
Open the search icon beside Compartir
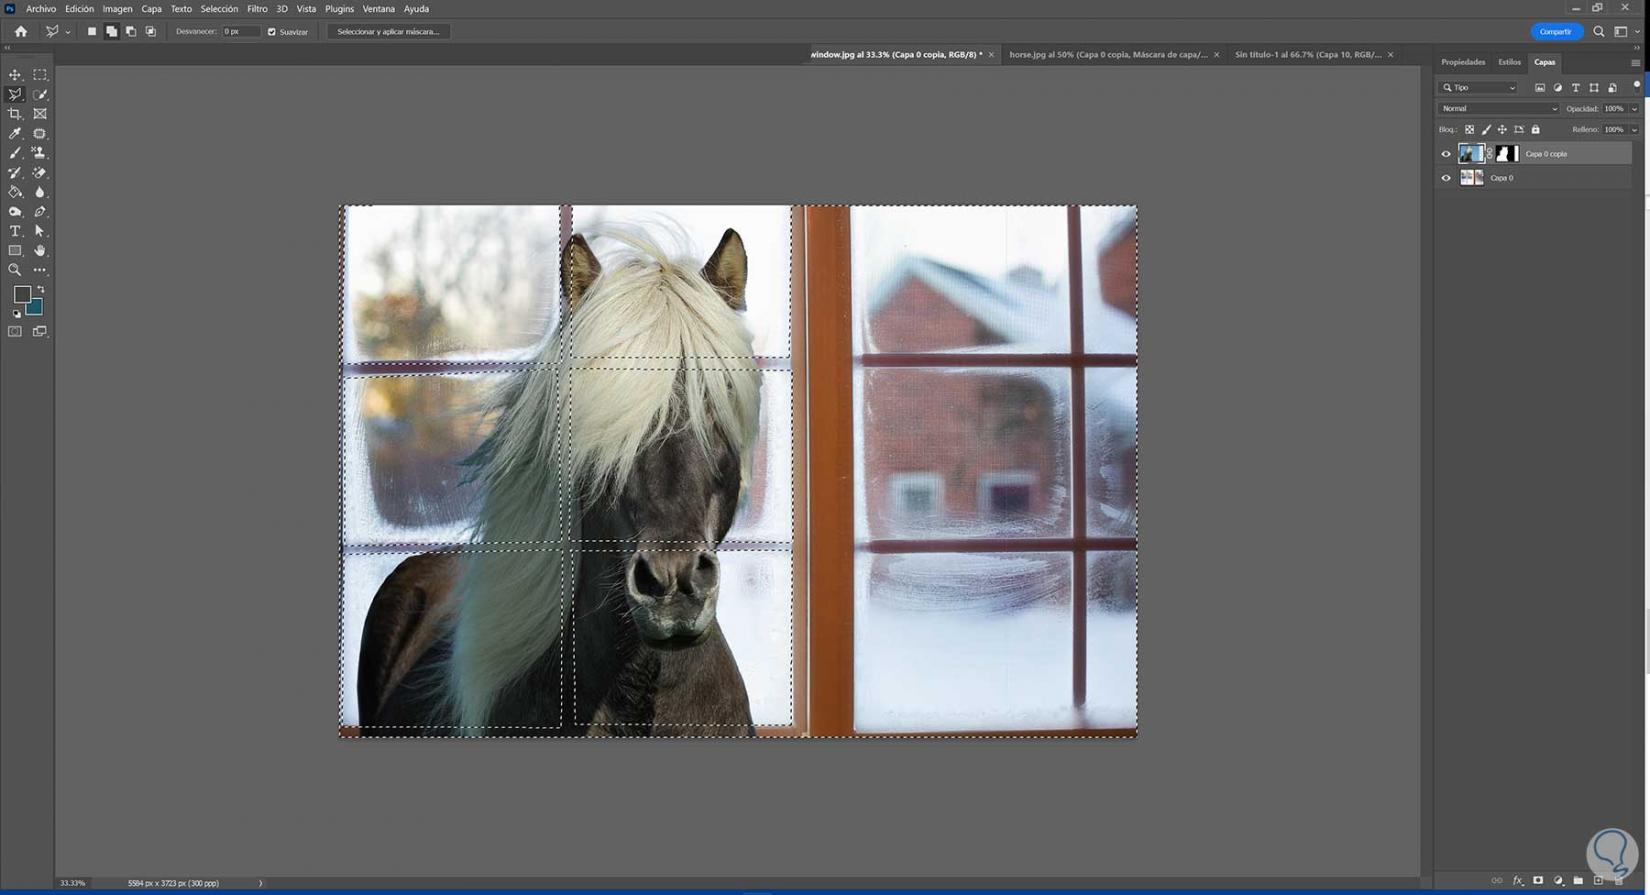click(x=1599, y=32)
